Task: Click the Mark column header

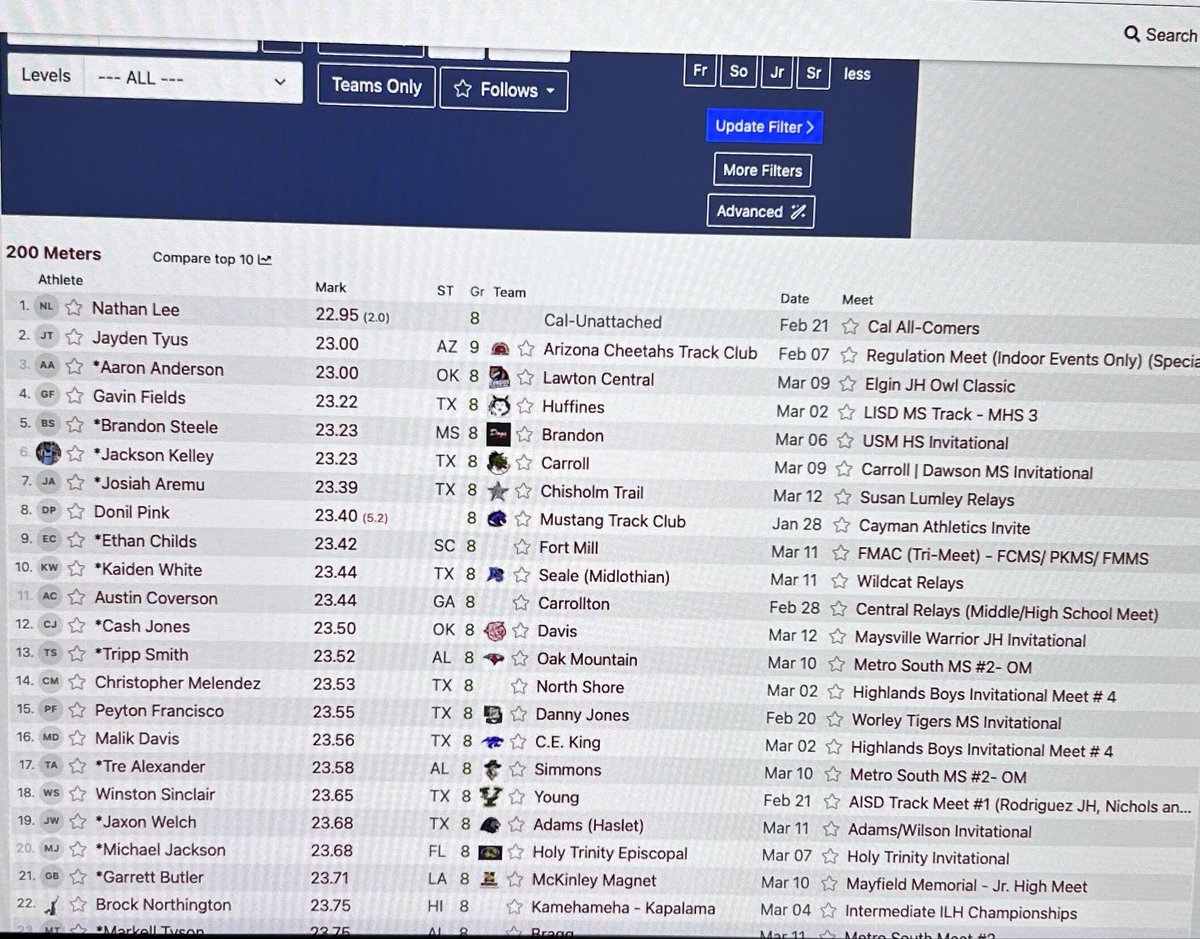Action: pyautogui.click(x=330, y=286)
